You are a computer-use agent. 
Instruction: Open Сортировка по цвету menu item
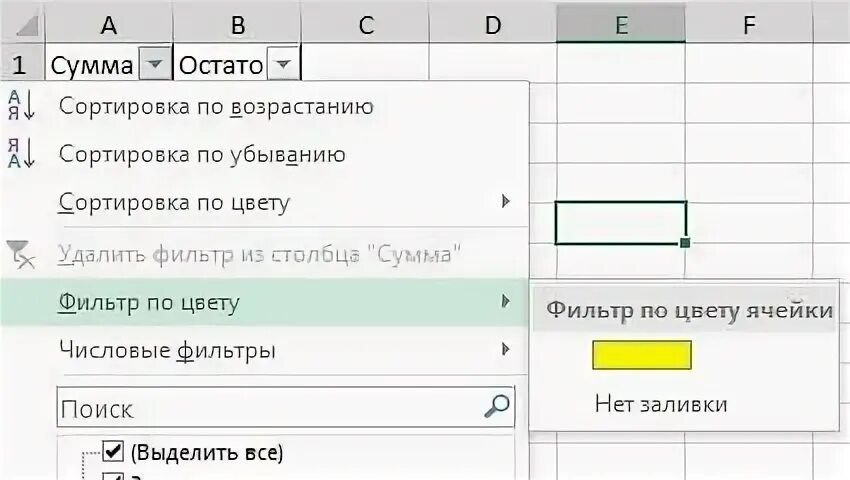[x=265, y=202]
